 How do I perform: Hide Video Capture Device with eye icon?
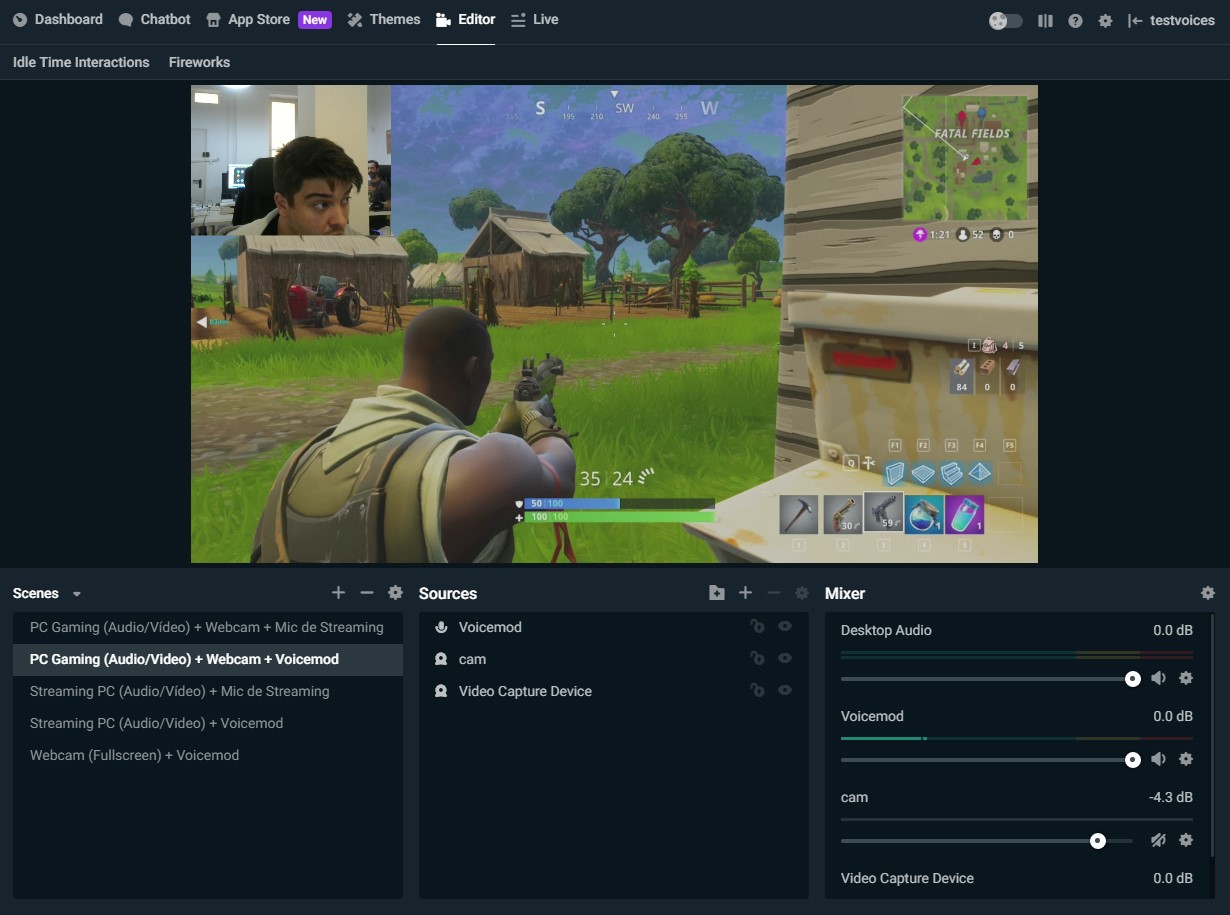(x=785, y=691)
